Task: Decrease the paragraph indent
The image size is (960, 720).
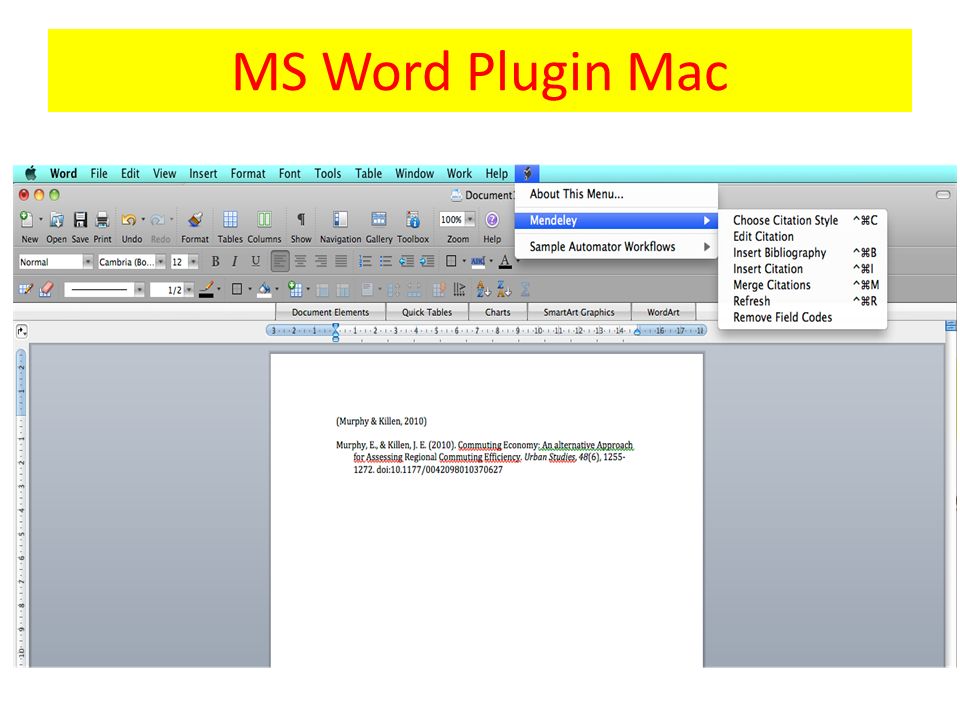Action: tap(407, 261)
